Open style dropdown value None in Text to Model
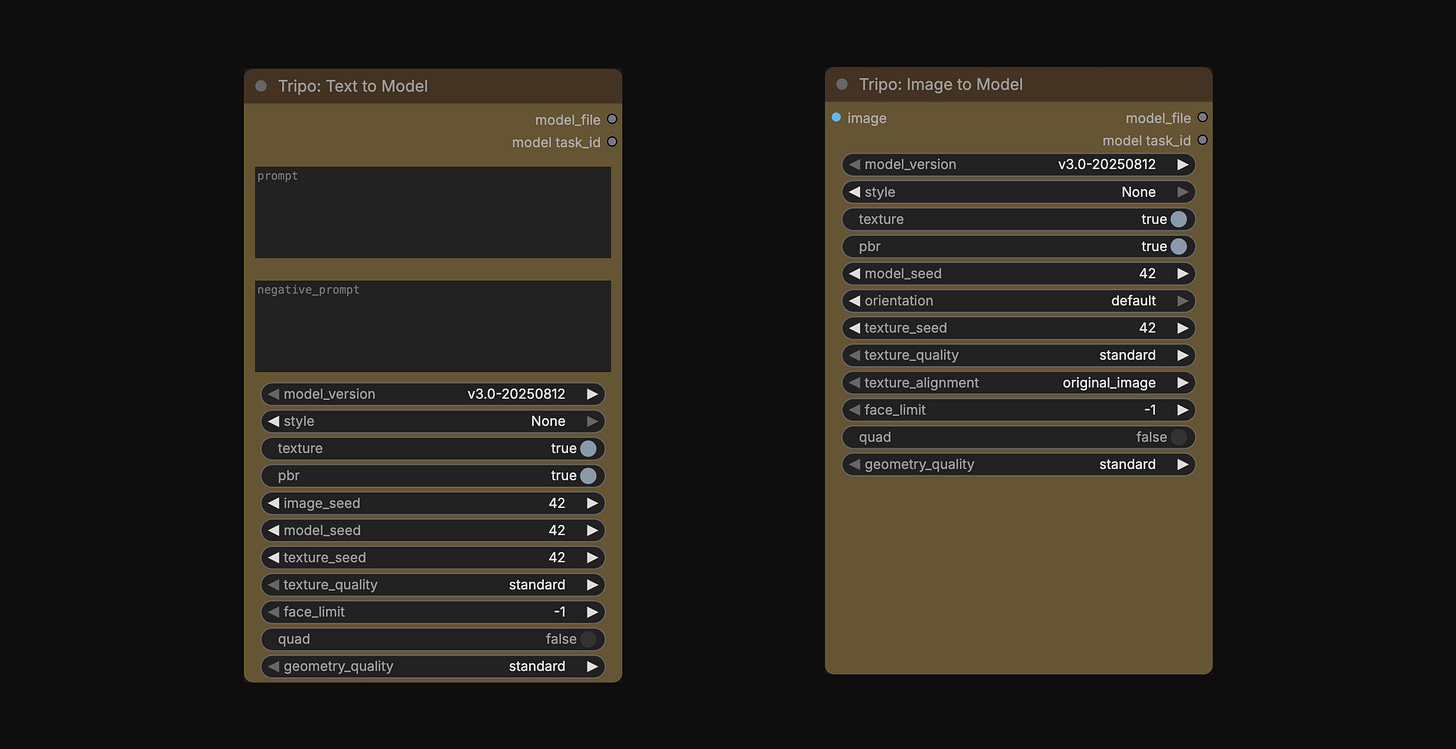The image size is (1456, 749). pos(548,421)
